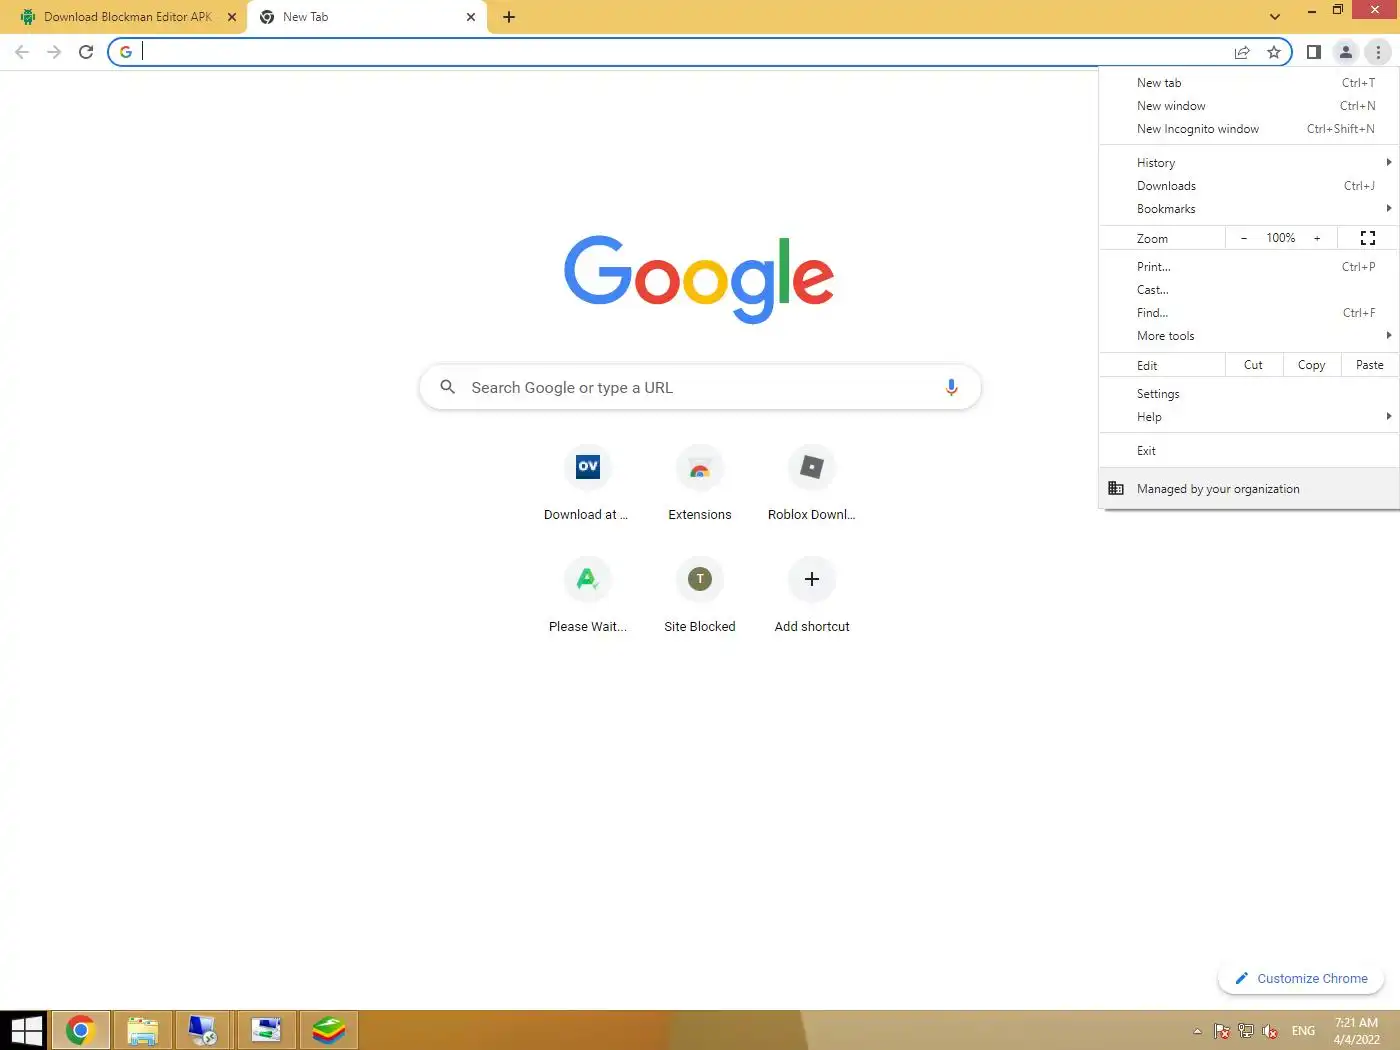Switch to Download Blockman Editor APK tab

[x=128, y=17]
